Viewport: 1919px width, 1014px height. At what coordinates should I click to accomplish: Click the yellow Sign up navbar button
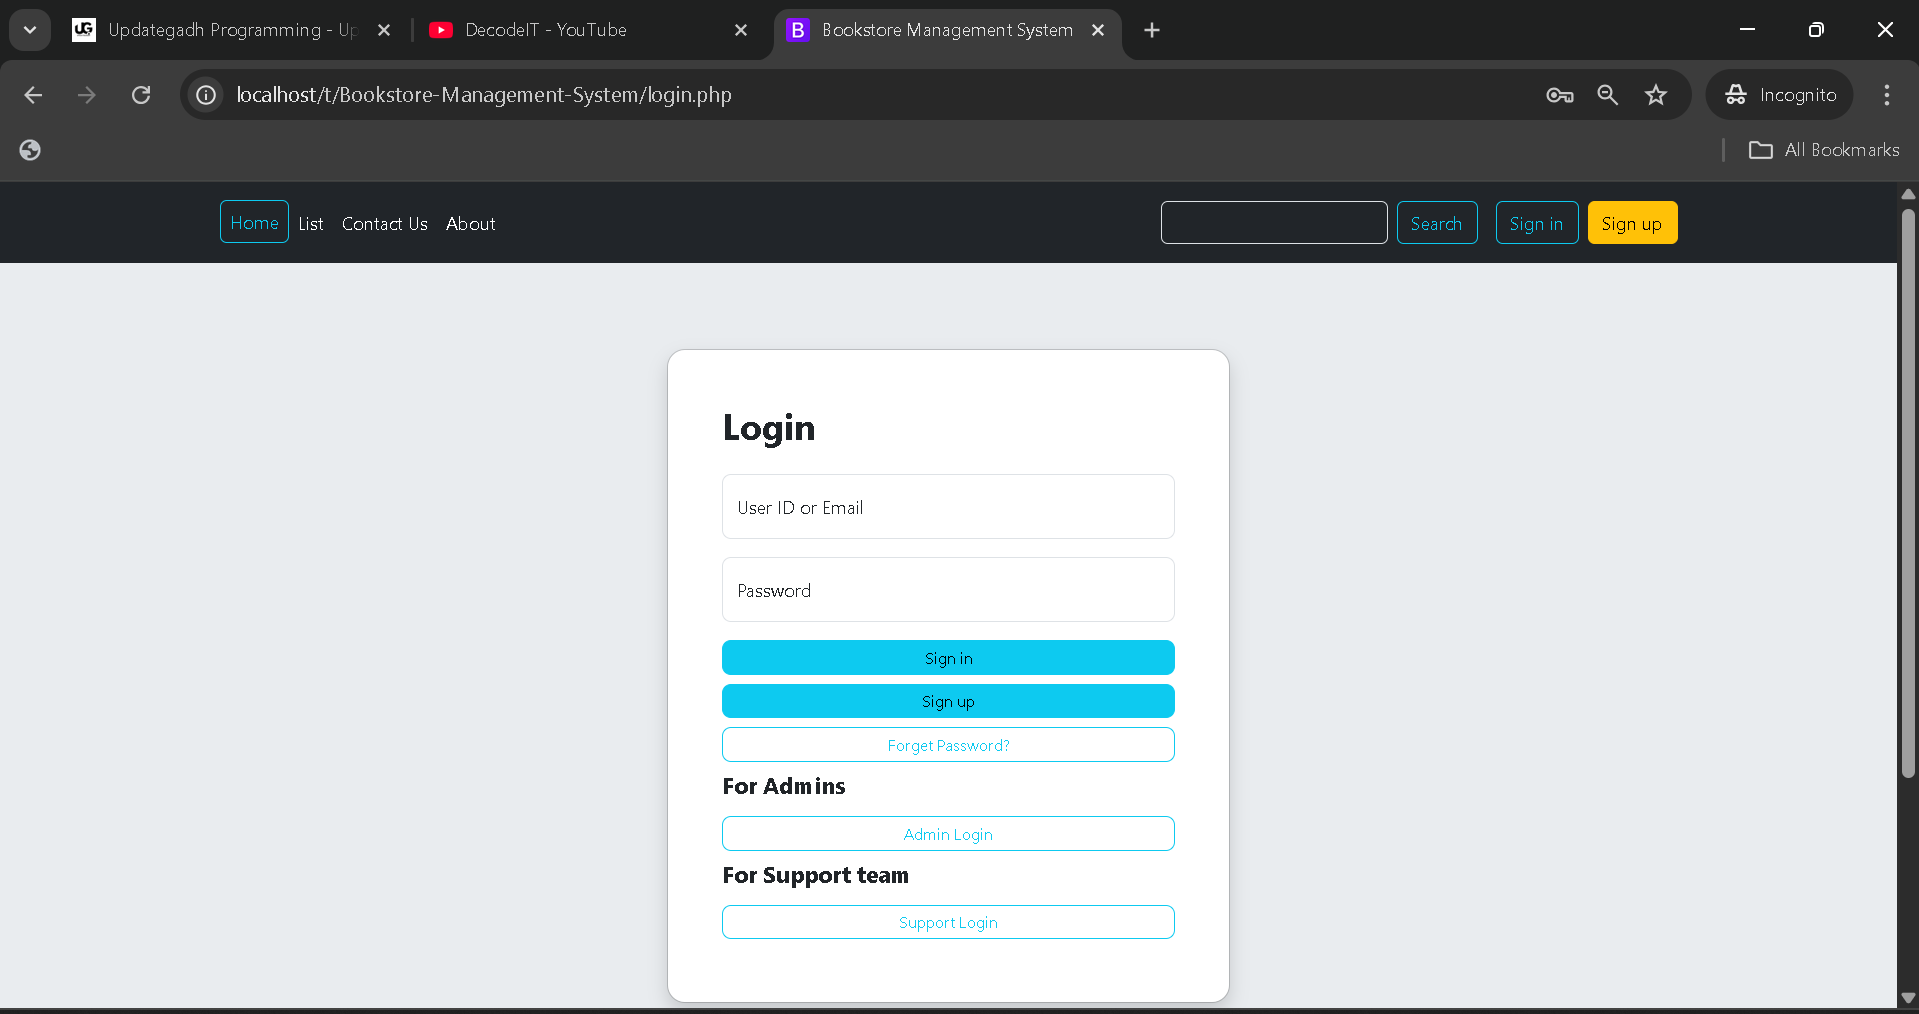click(1631, 223)
